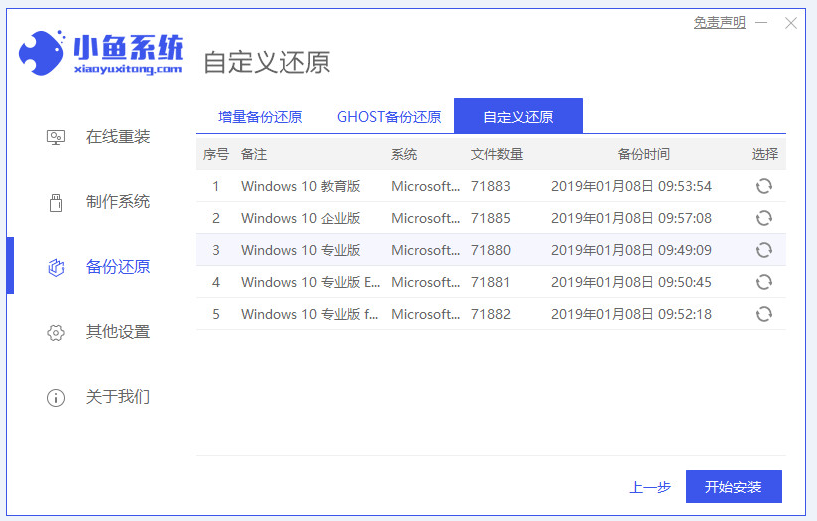Close the 小鱼系统 window
This screenshot has height=521, width=817.
790,23
